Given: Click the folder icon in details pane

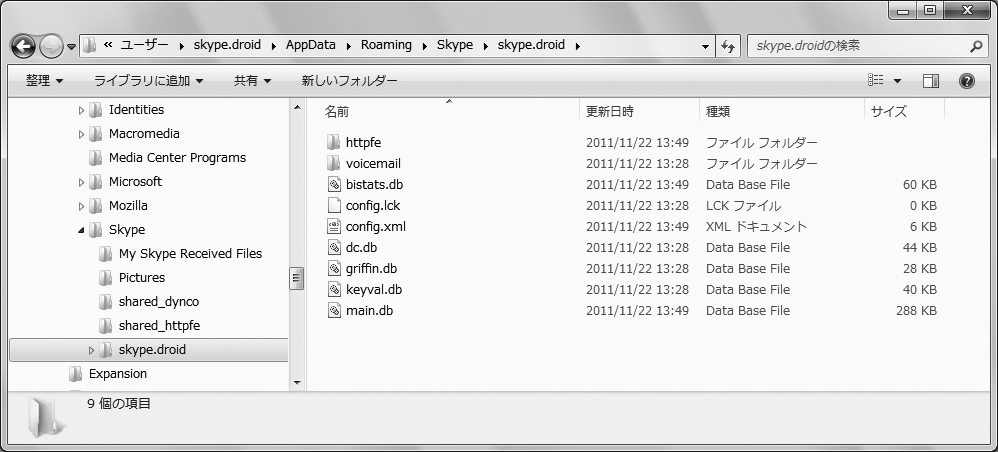Looking at the screenshot, I should [45, 416].
